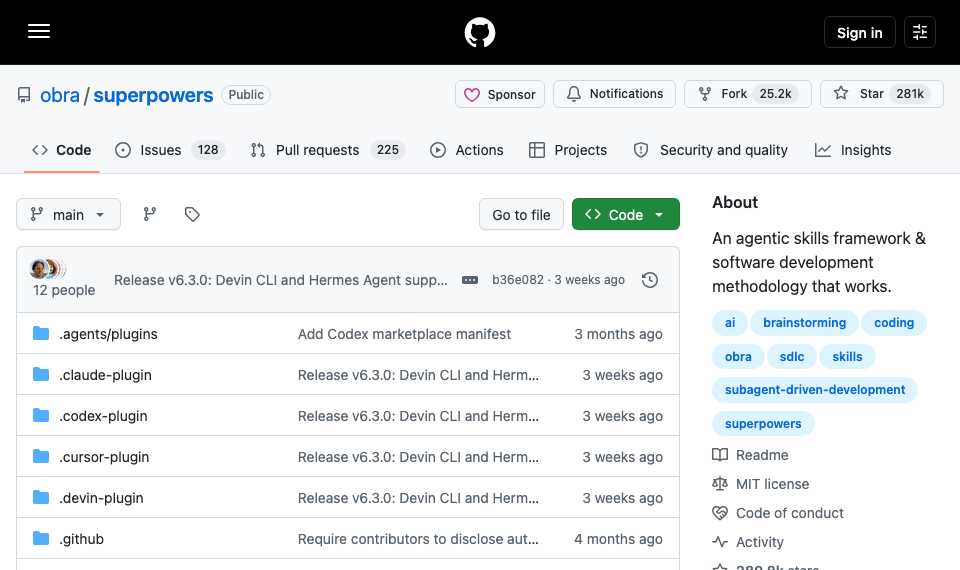Click folder icon beside .claude-plugin

click(x=41, y=374)
